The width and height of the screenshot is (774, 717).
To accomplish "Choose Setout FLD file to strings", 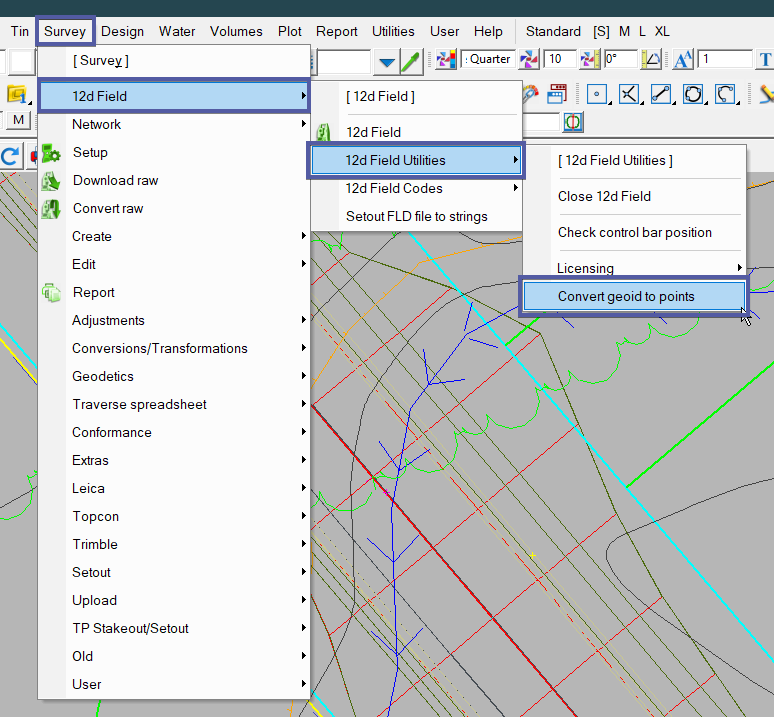I will (x=416, y=216).
